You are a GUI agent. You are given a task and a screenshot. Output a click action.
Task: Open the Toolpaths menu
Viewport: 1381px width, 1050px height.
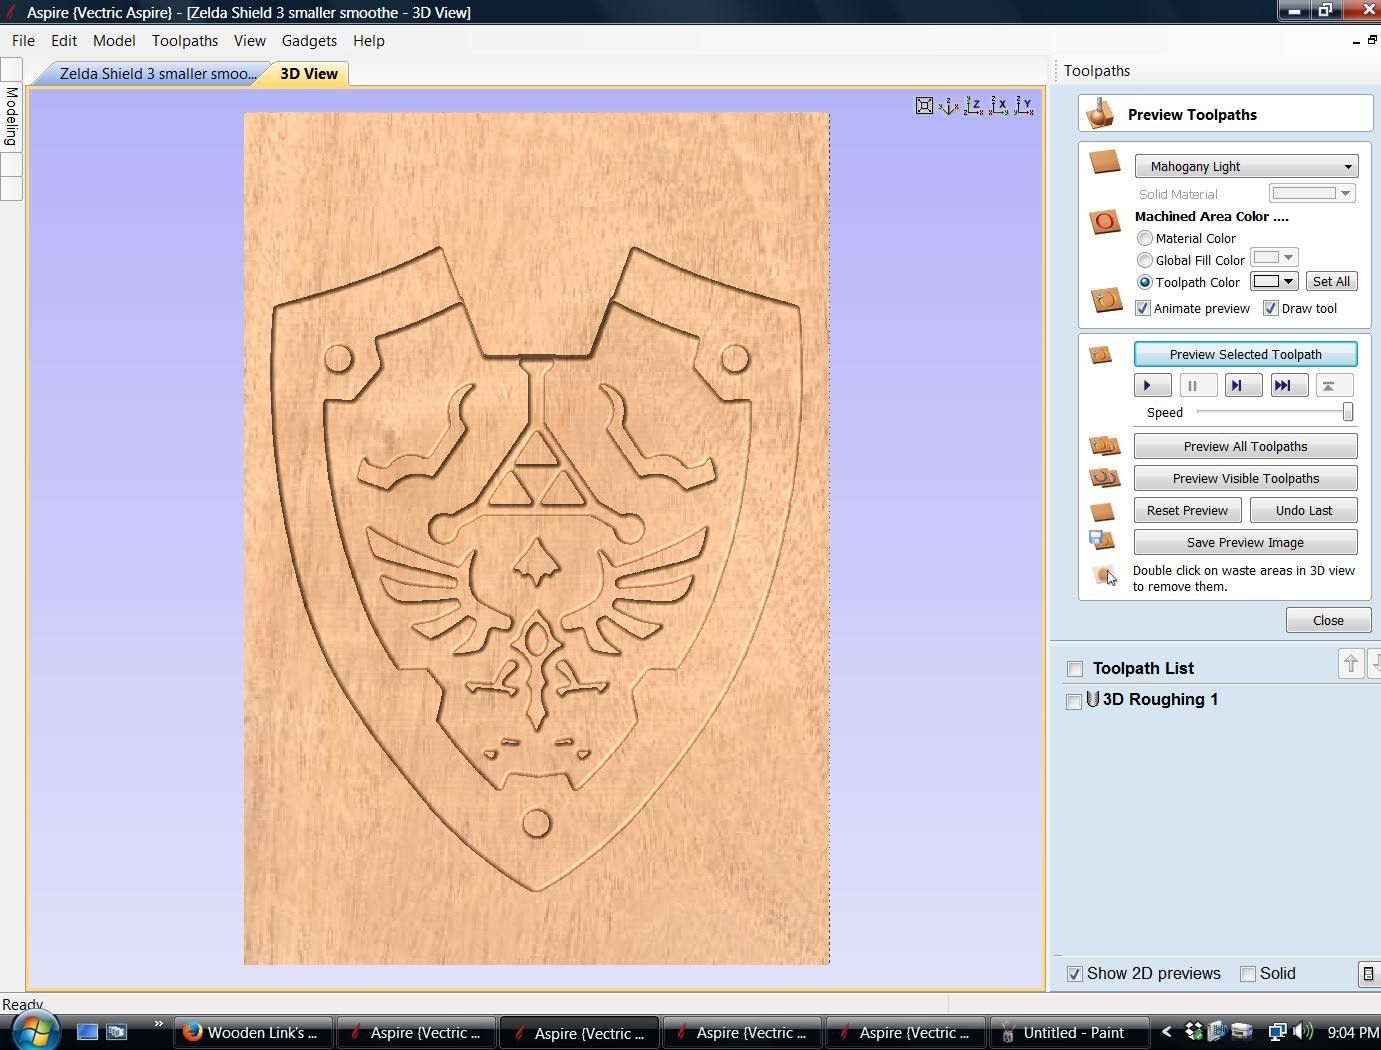184,41
